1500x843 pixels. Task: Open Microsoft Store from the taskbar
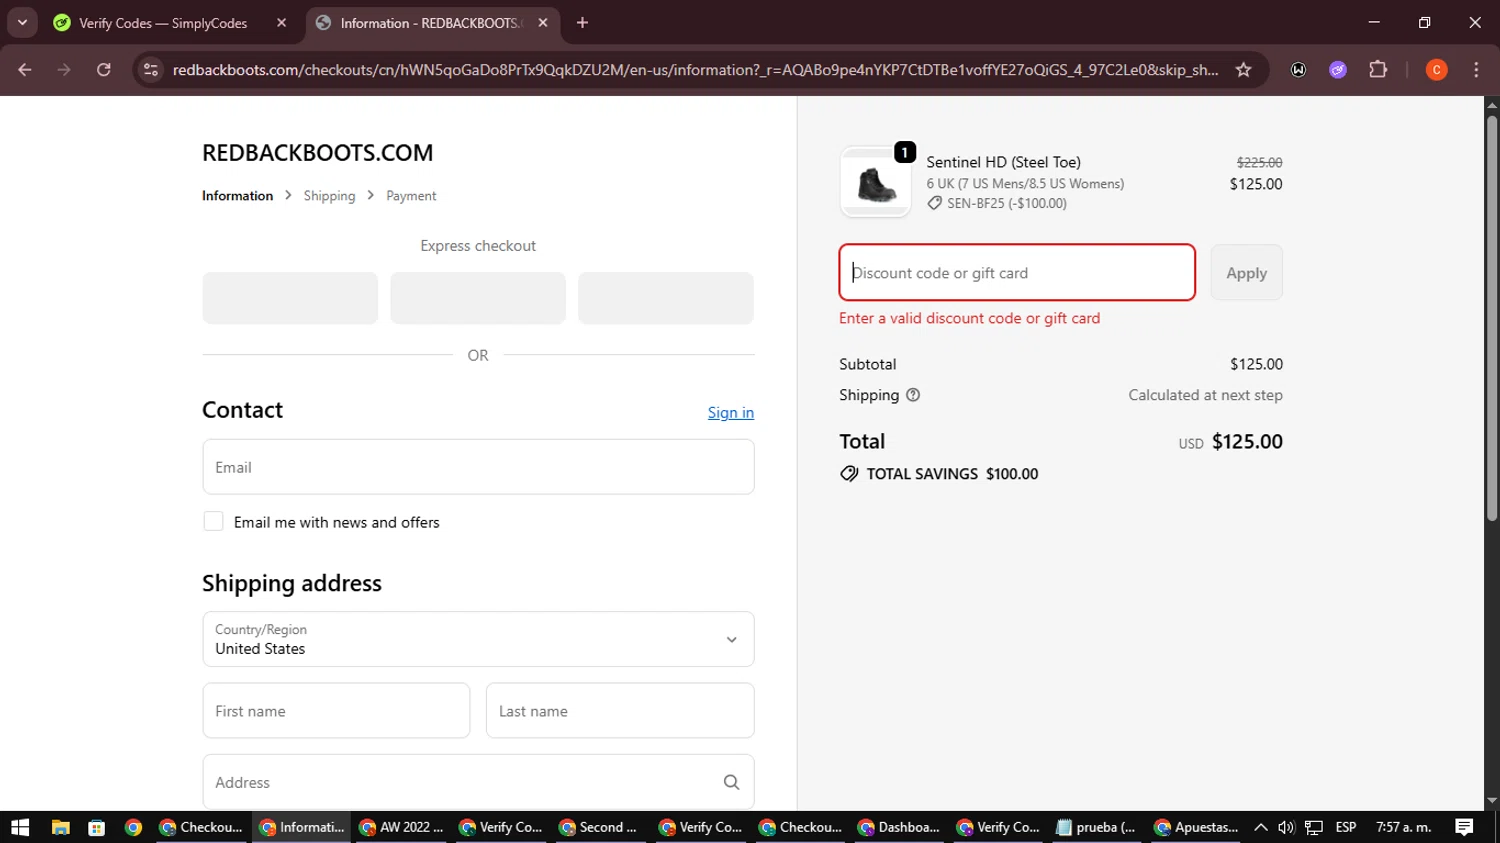[x=97, y=827]
